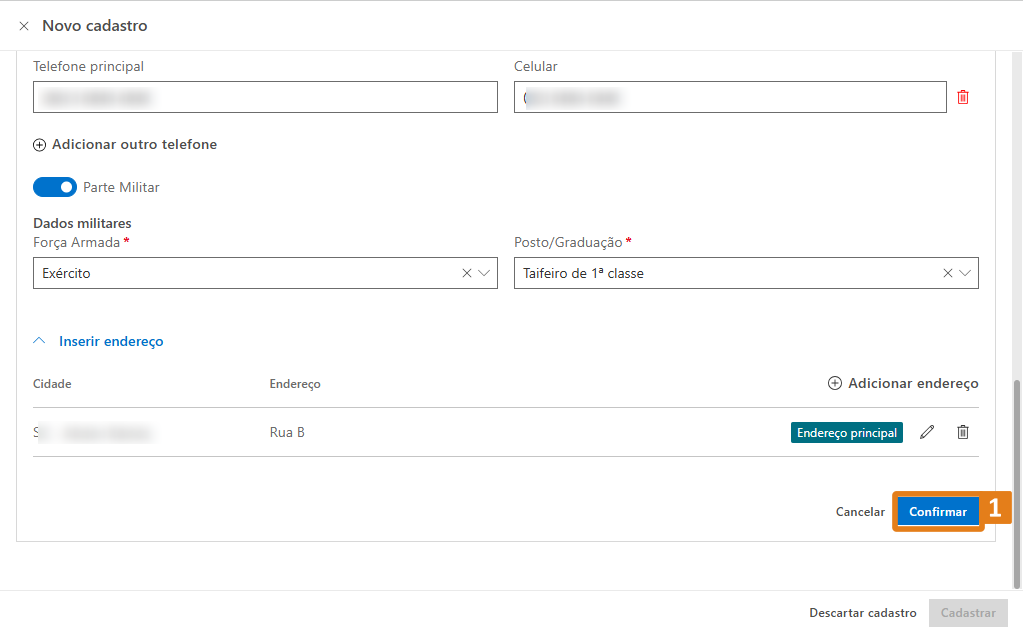This screenshot has width=1023, height=629.
Task: Edit the Rua B address
Action: point(927,432)
